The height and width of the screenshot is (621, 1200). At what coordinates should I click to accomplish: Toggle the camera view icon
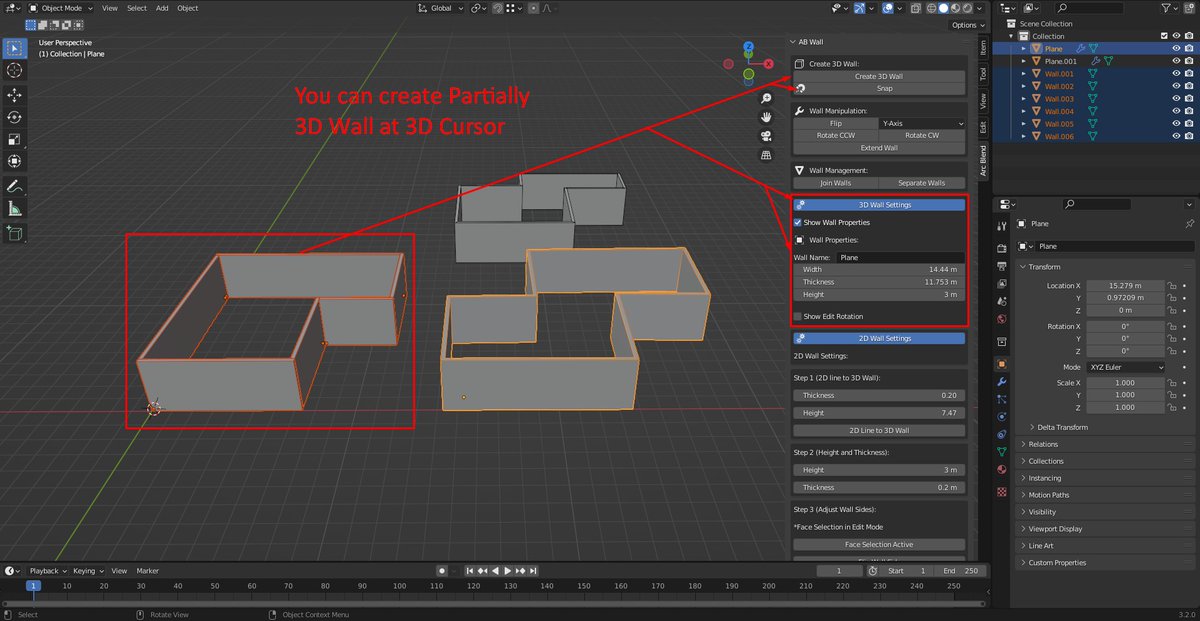click(766, 136)
